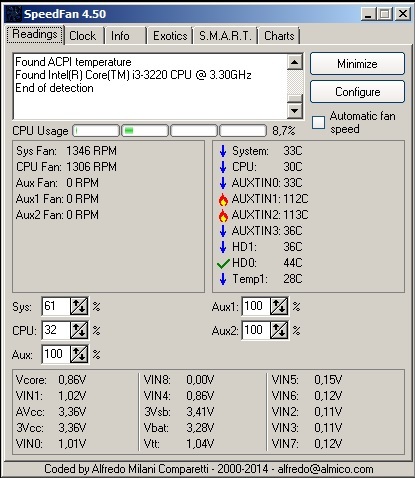Click the flame icon beside AUXTIN2
Viewport: 415px width, 478px height.
tap(223, 215)
